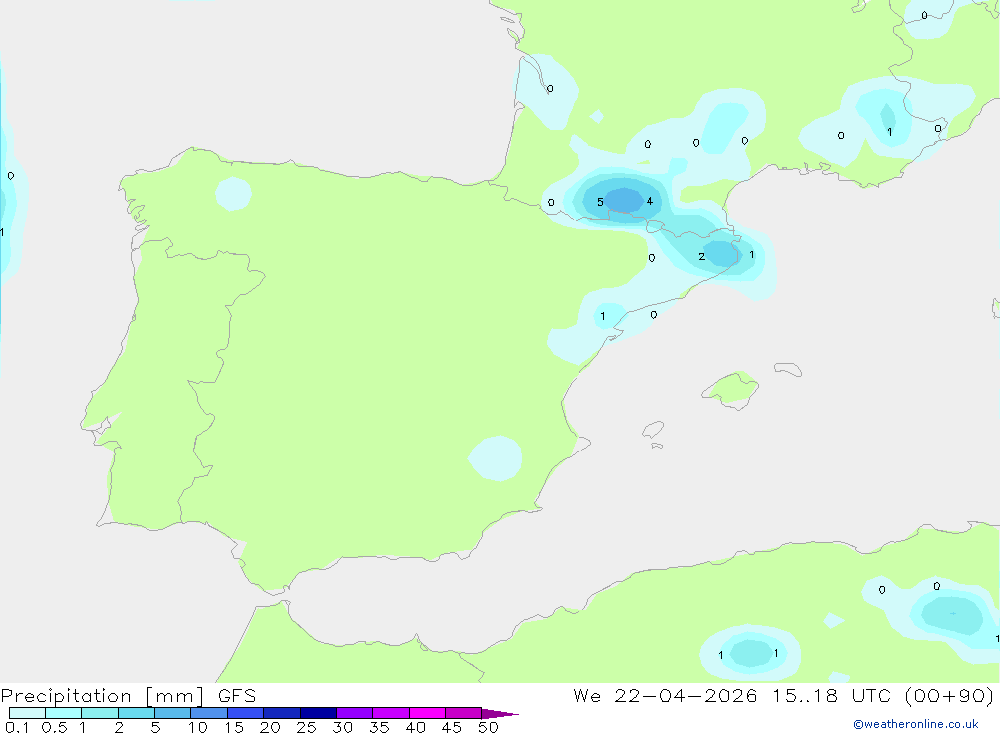
Task: Click the '40' legend scale label
Action: point(416,727)
